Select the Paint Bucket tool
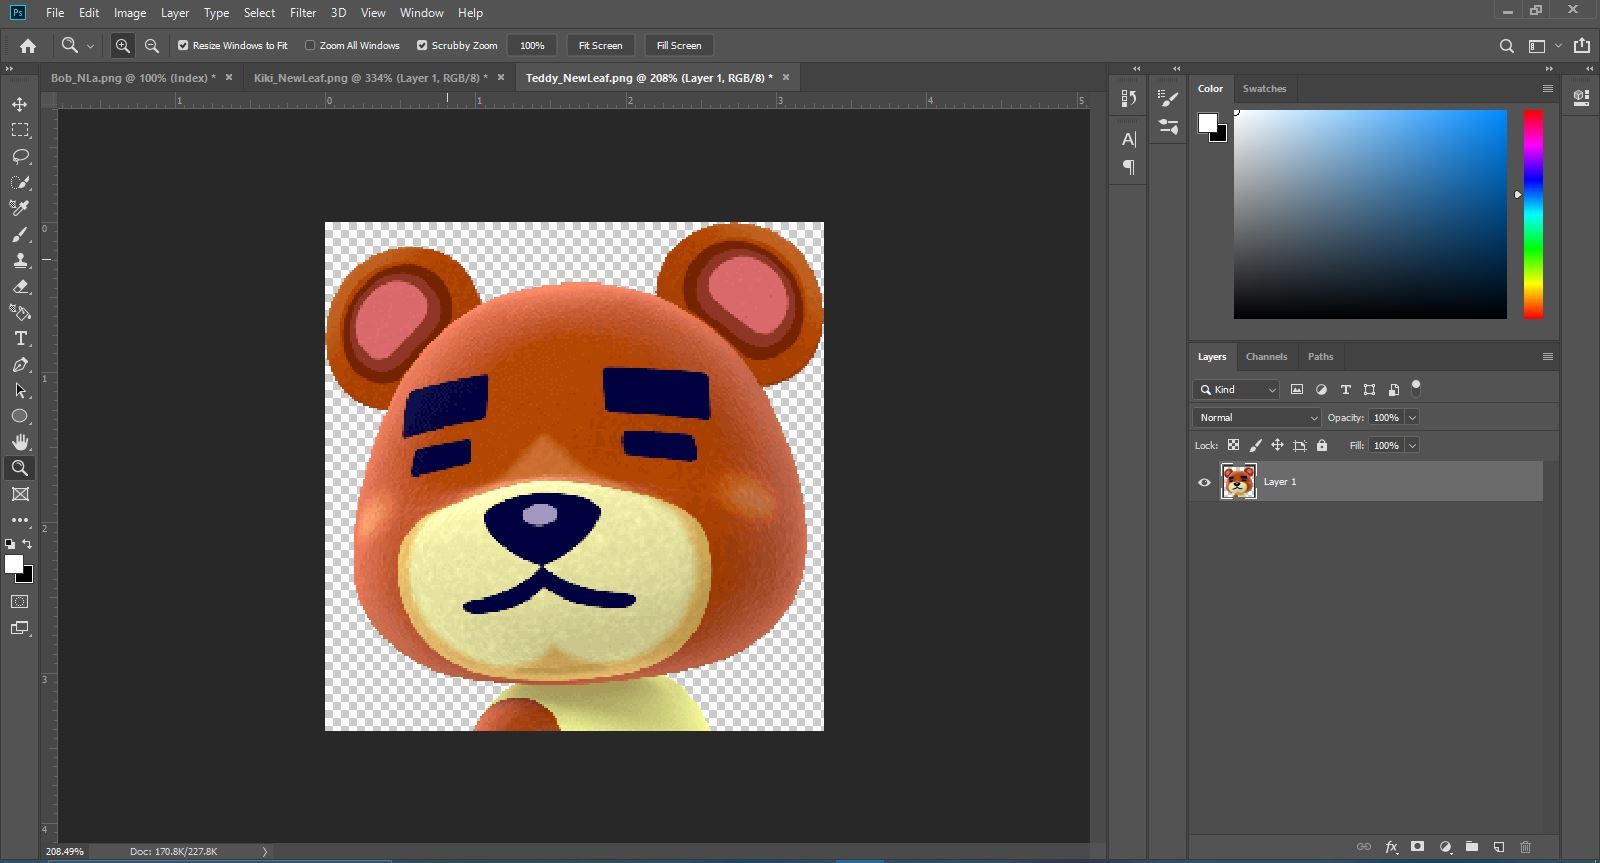This screenshot has height=863, width=1600. tap(20, 312)
